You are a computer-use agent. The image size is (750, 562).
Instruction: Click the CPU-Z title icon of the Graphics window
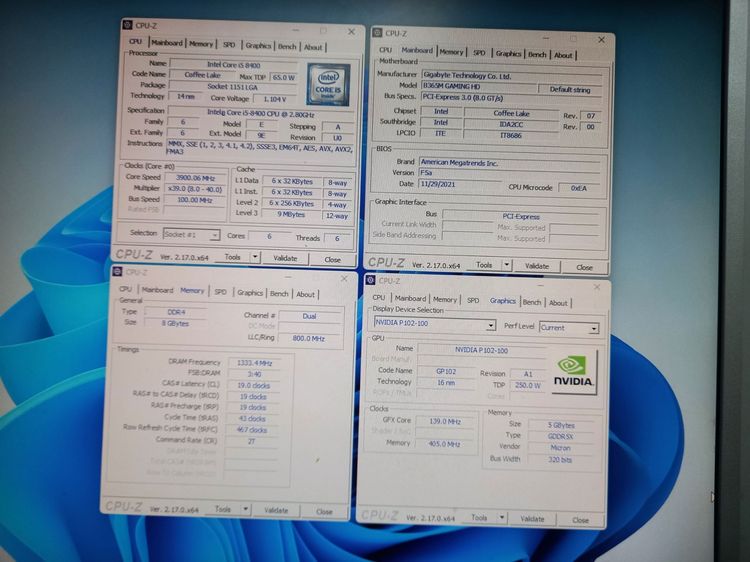point(370,280)
